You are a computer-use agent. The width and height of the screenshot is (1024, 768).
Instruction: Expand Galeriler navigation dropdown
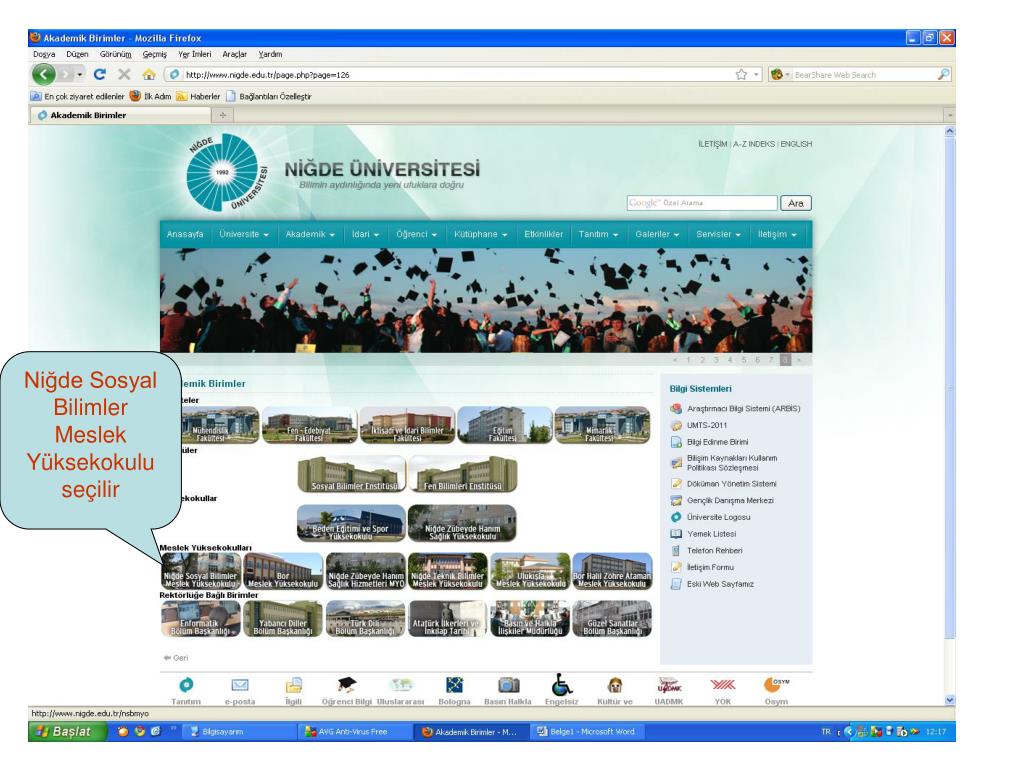pyautogui.click(x=657, y=234)
